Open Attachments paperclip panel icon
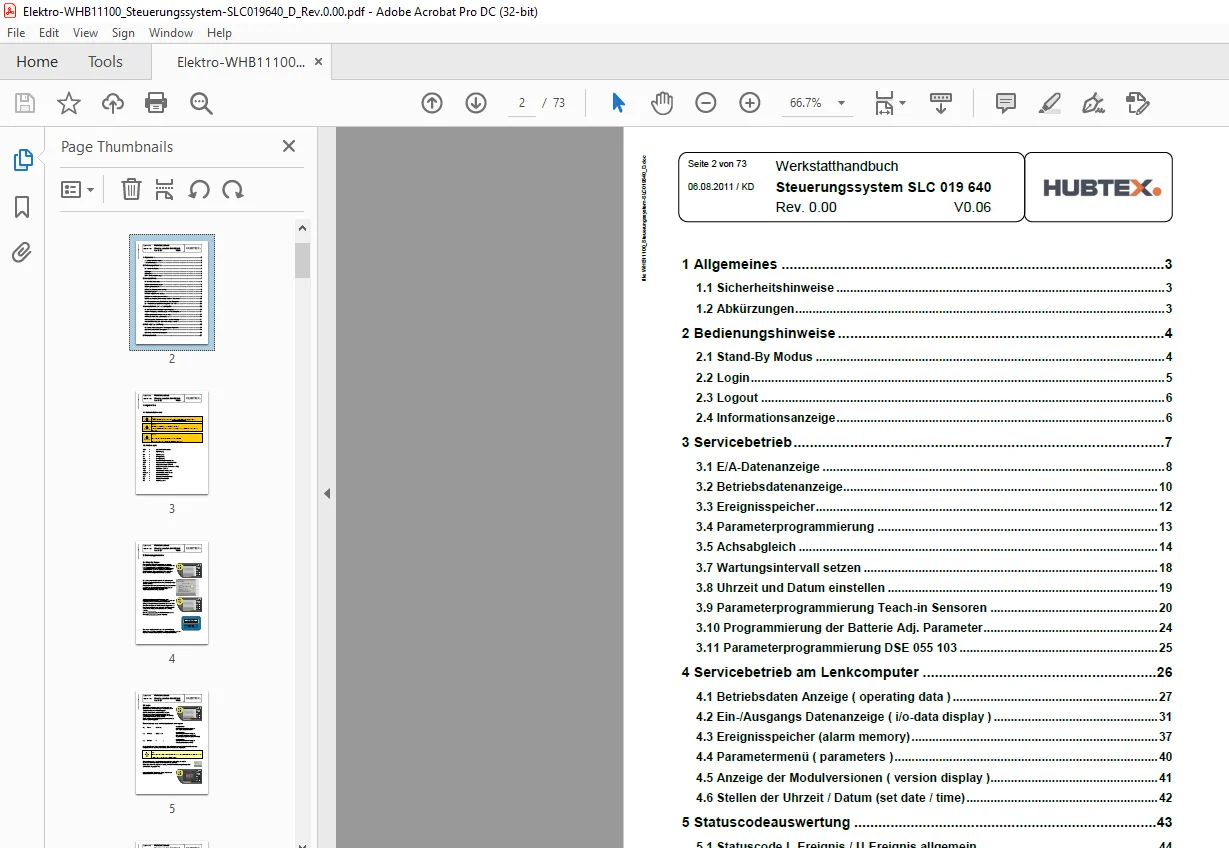Image resolution: width=1229 pixels, height=848 pixels. point(22,252)
